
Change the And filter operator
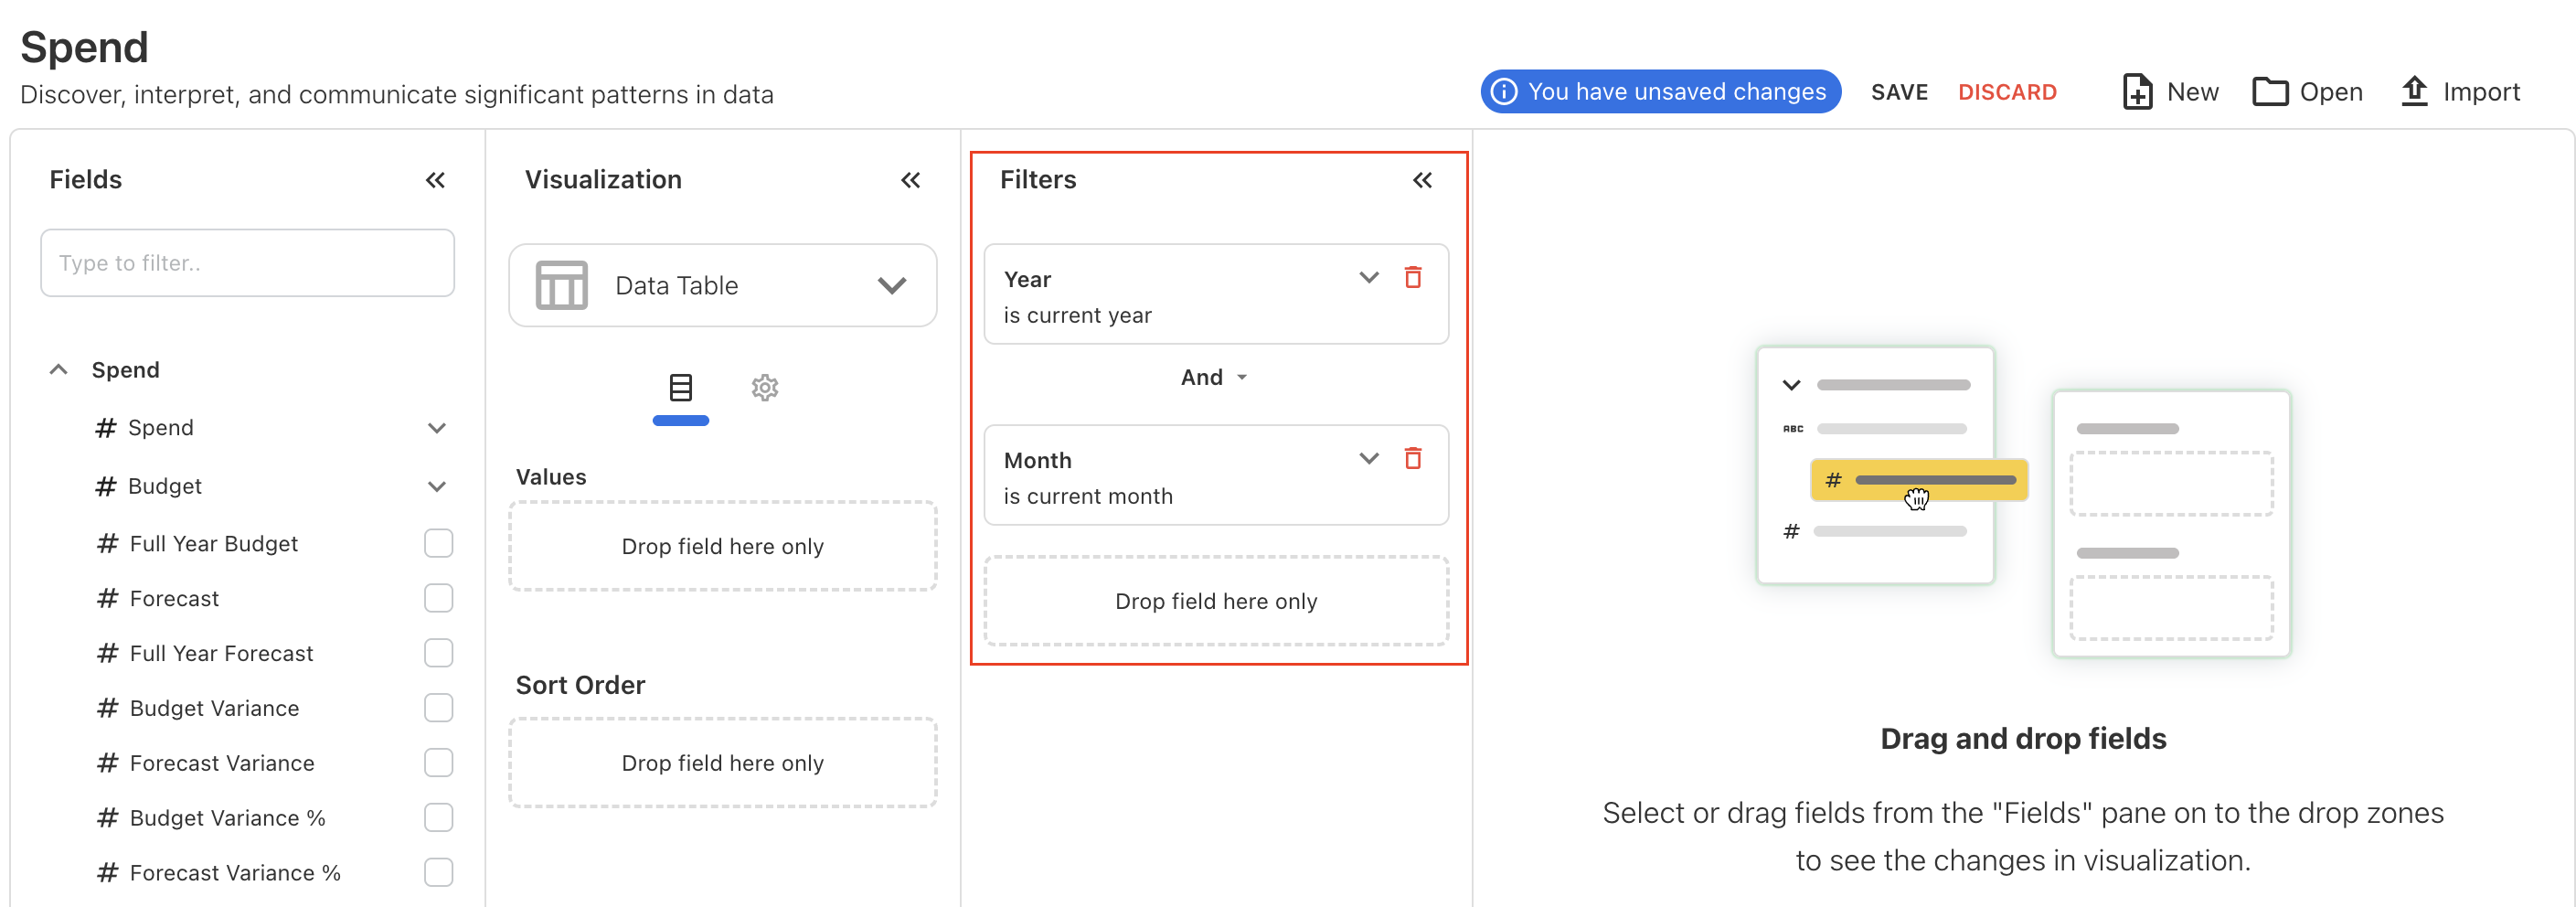(x=1214, y=377)
